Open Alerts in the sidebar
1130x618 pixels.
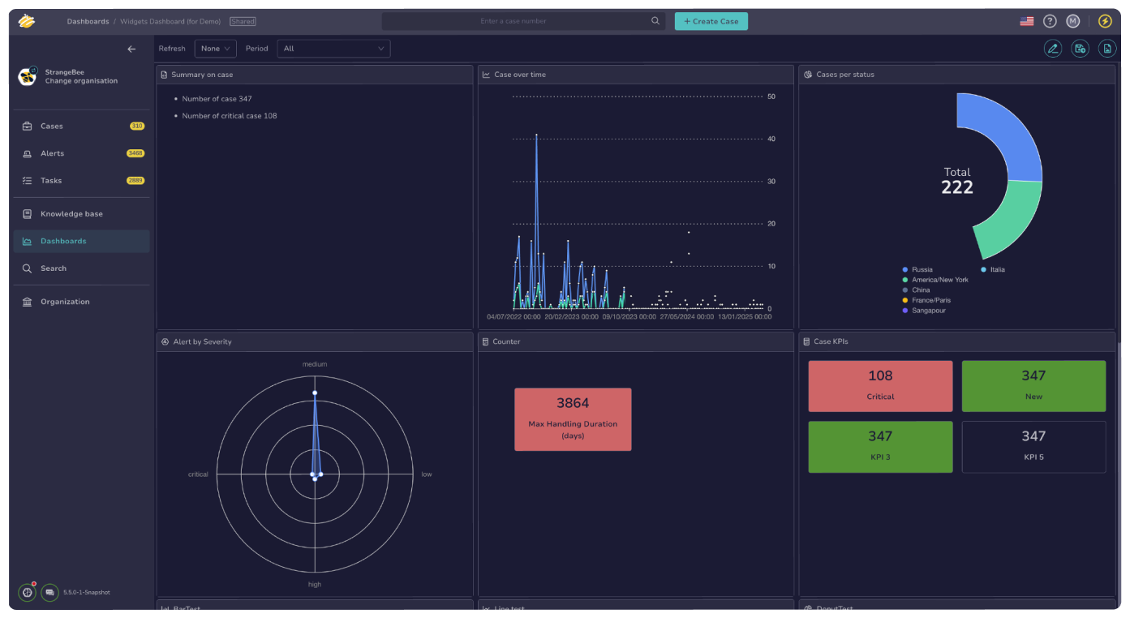click(x=81, y=153)
